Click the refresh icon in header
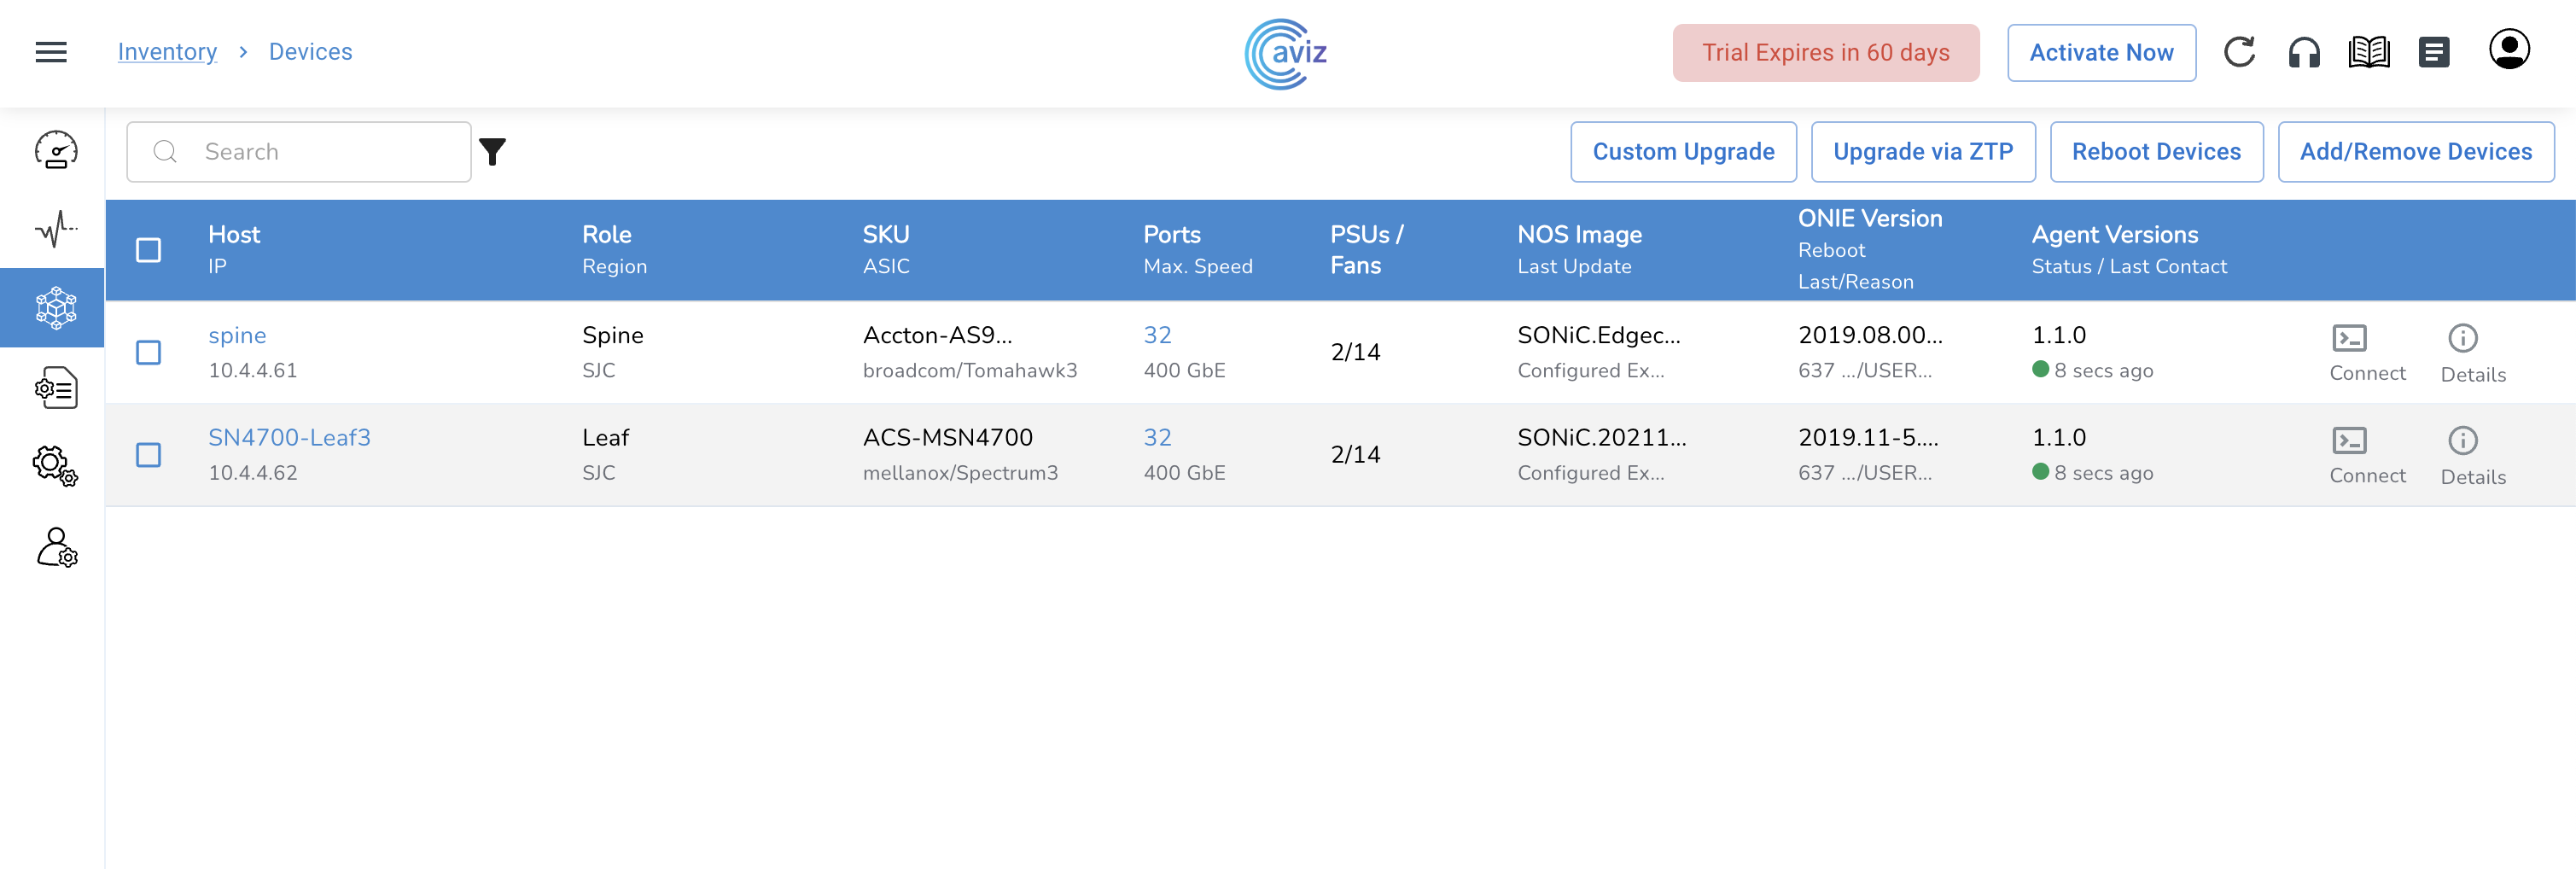This screenshot has height=869, width=2576. [x=2239, y=52]
